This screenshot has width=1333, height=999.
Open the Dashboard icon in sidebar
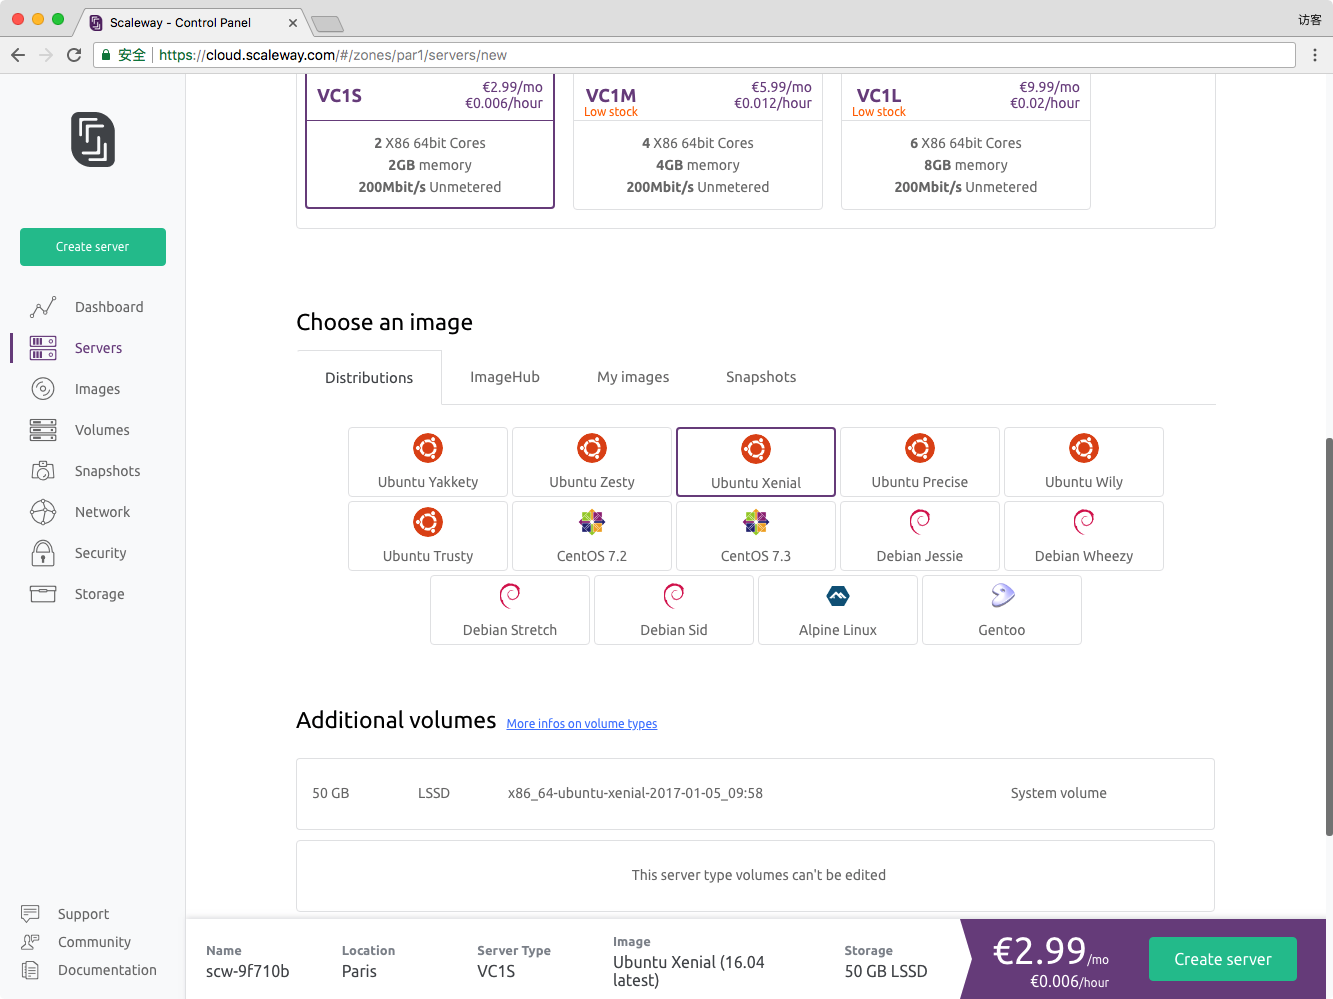[43, 307]
